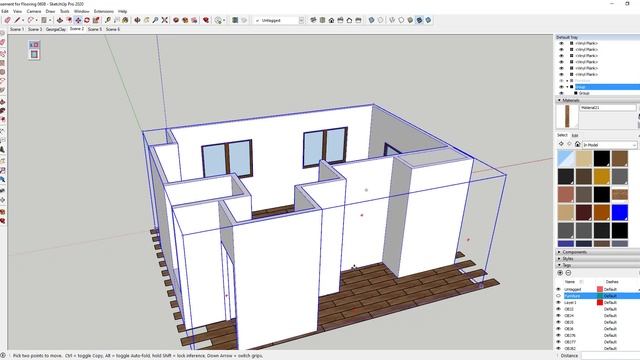Image resolution: width=640 pixels, height=360 pixels.
Task: Open the Extension Manager ruby icon
Action: 206,20
